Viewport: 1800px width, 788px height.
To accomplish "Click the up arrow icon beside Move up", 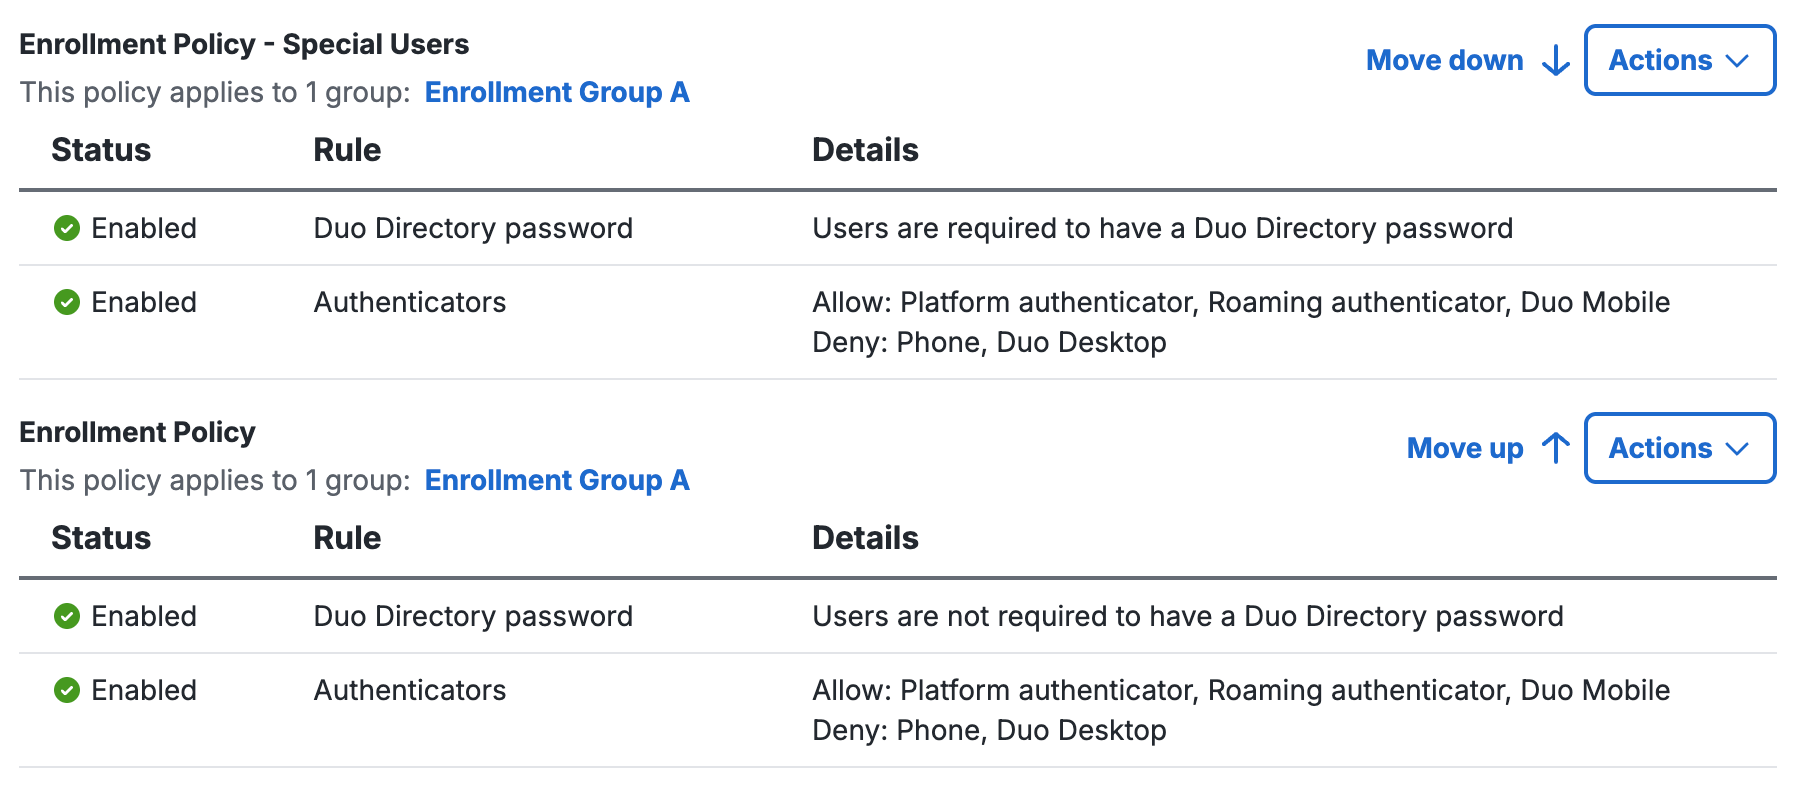I will (1556, 448).
